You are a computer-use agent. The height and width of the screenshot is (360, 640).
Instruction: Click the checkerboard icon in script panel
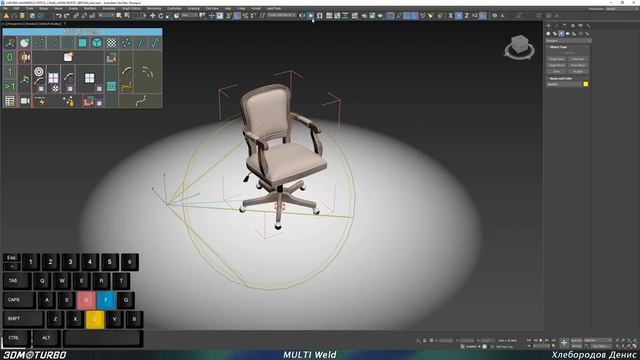coord(111,43)
